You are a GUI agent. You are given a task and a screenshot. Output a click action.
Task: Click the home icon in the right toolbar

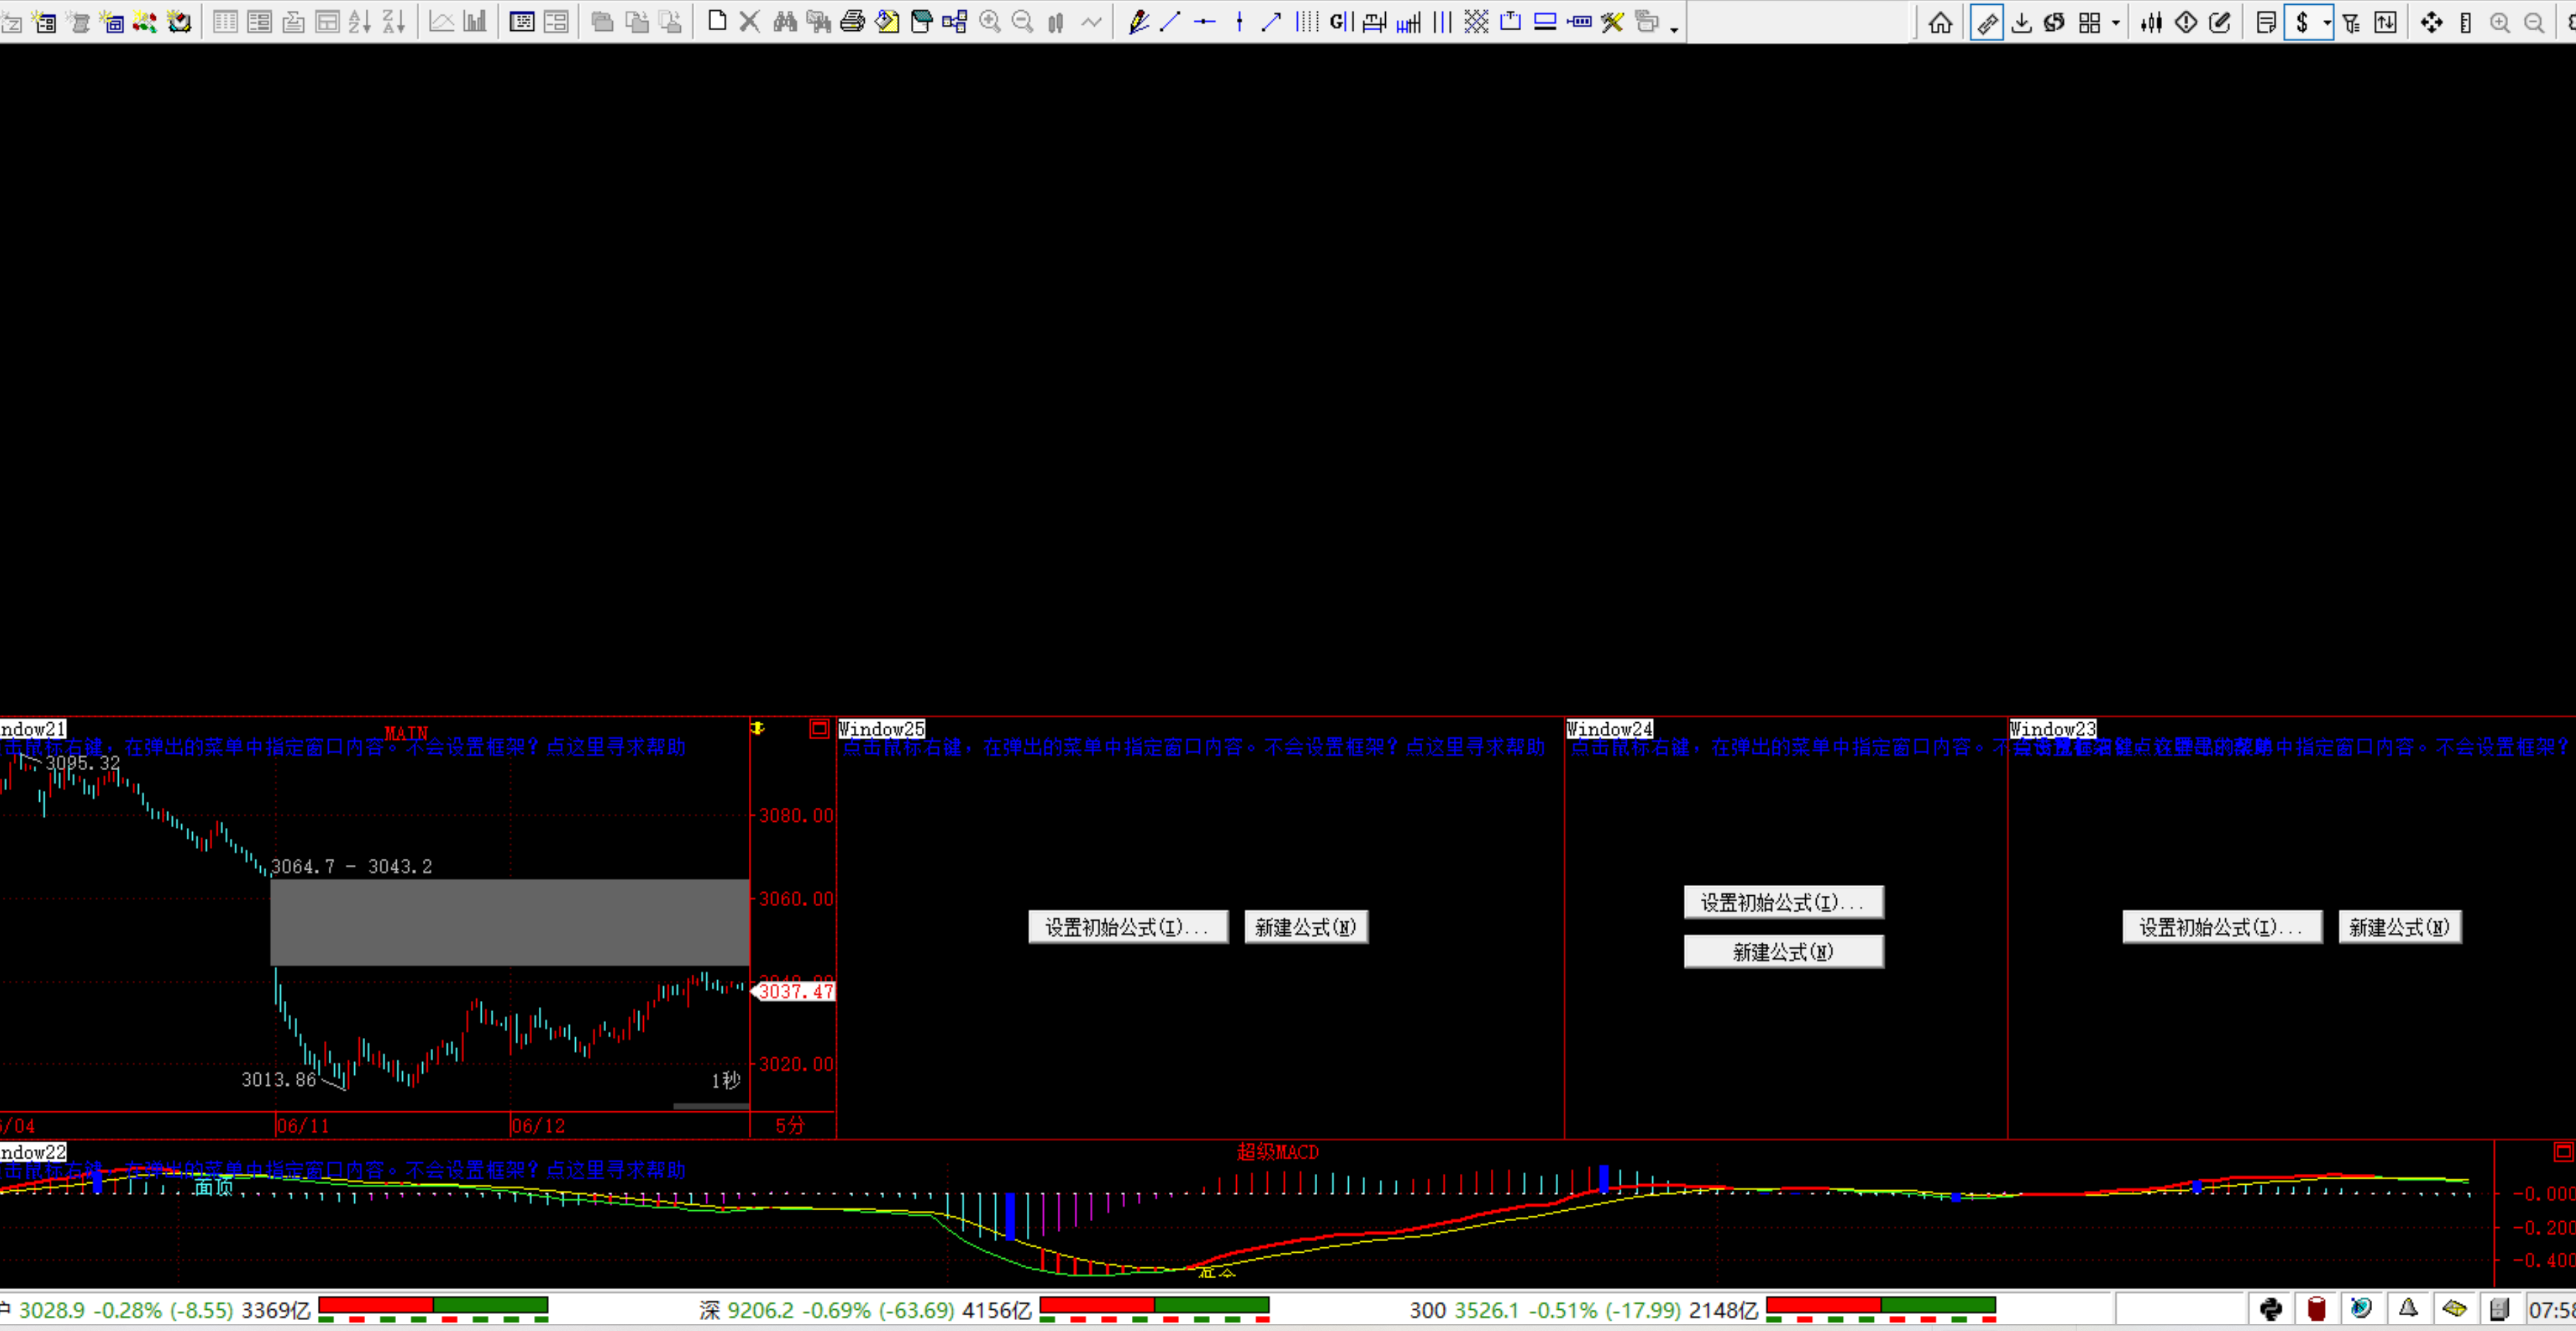point(1940,23)
